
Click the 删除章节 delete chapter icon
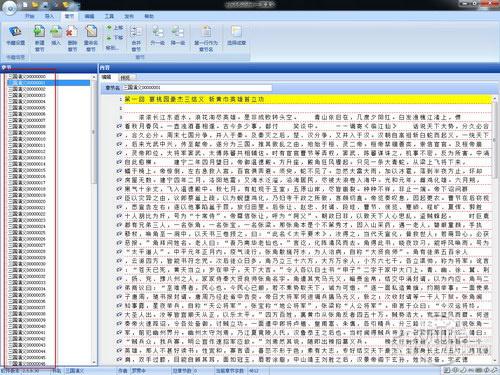pos(72,38)
